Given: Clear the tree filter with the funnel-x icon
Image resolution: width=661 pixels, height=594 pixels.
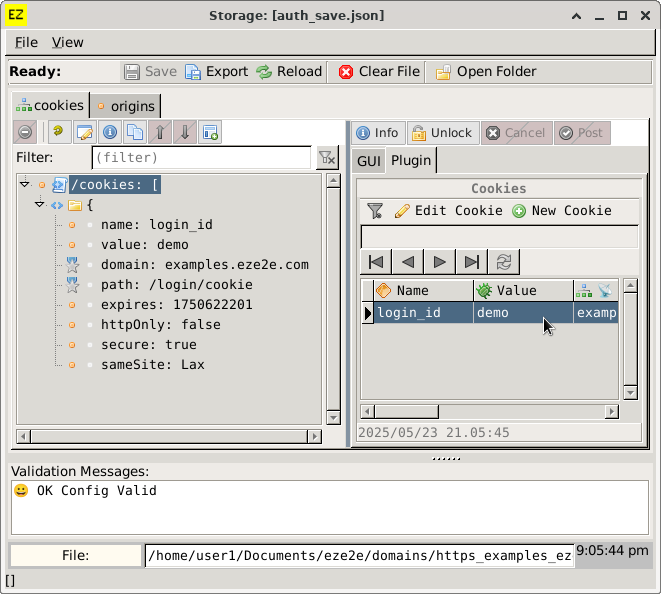Looking at the screenshot, I should pyautogui.click(x=327, y=158).
